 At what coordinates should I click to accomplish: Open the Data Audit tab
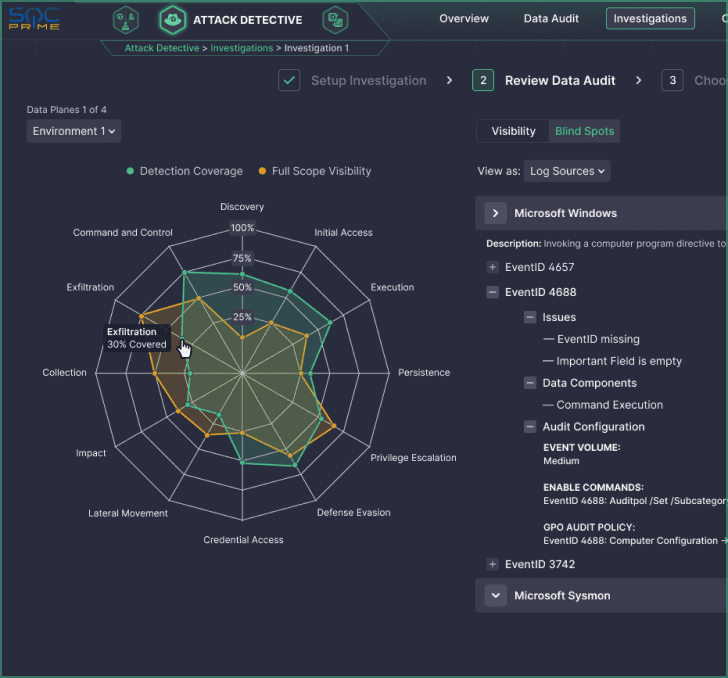(551, 18)
